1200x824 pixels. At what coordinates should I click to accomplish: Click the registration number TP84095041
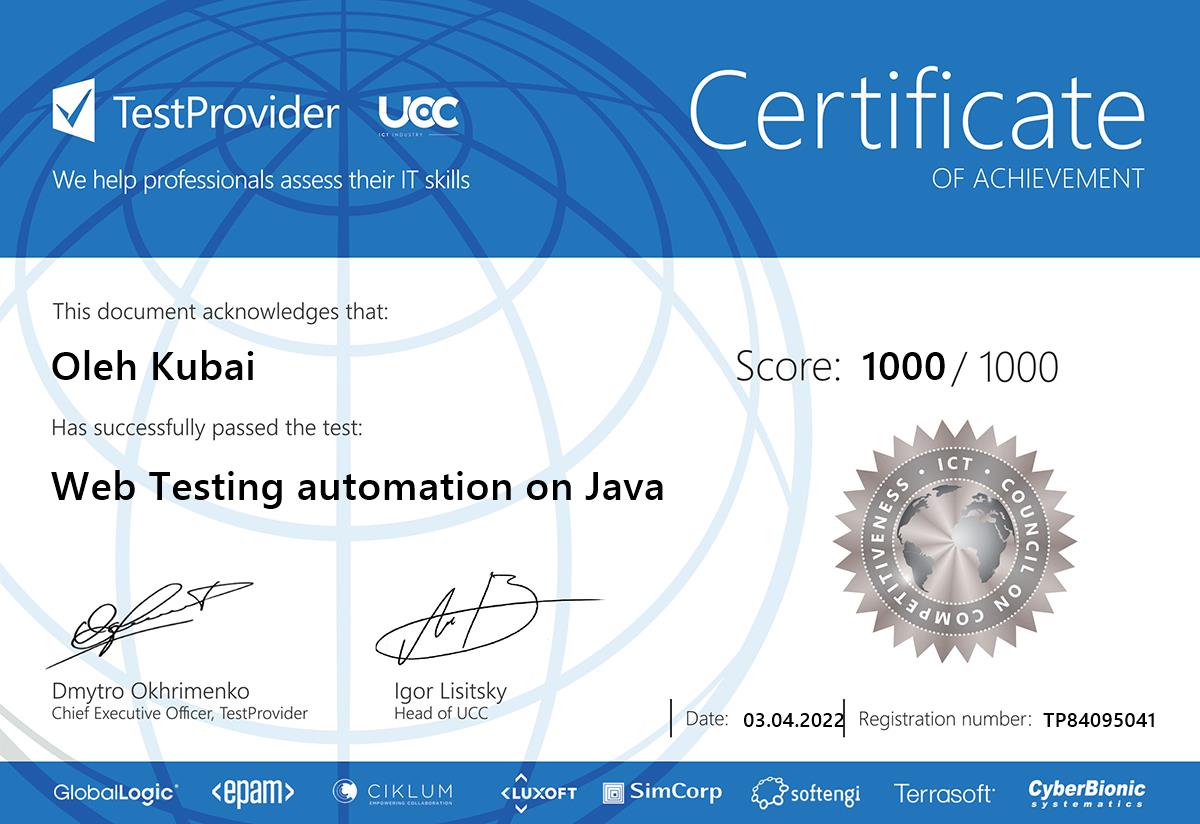(x=1098, y=719)
